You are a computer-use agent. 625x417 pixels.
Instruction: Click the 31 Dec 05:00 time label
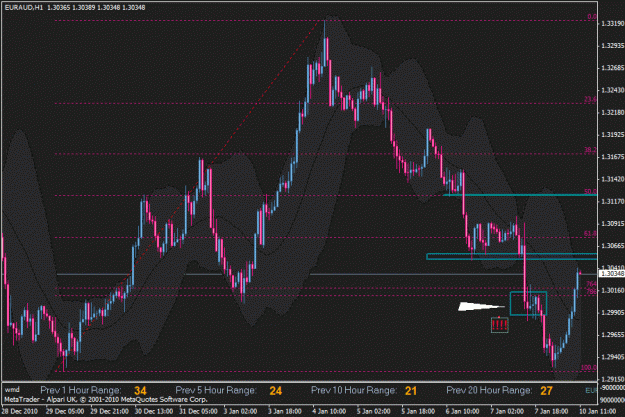[199, 411]
